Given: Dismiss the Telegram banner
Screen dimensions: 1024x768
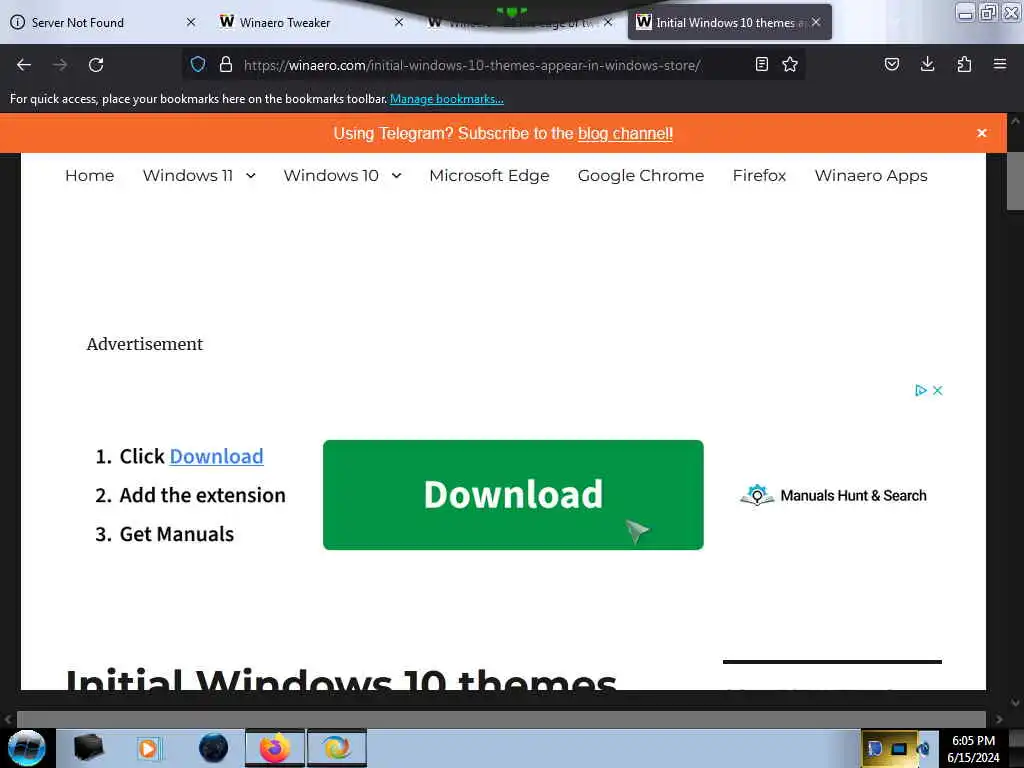Looking at the screenshot, I should [x=982, y=133].
